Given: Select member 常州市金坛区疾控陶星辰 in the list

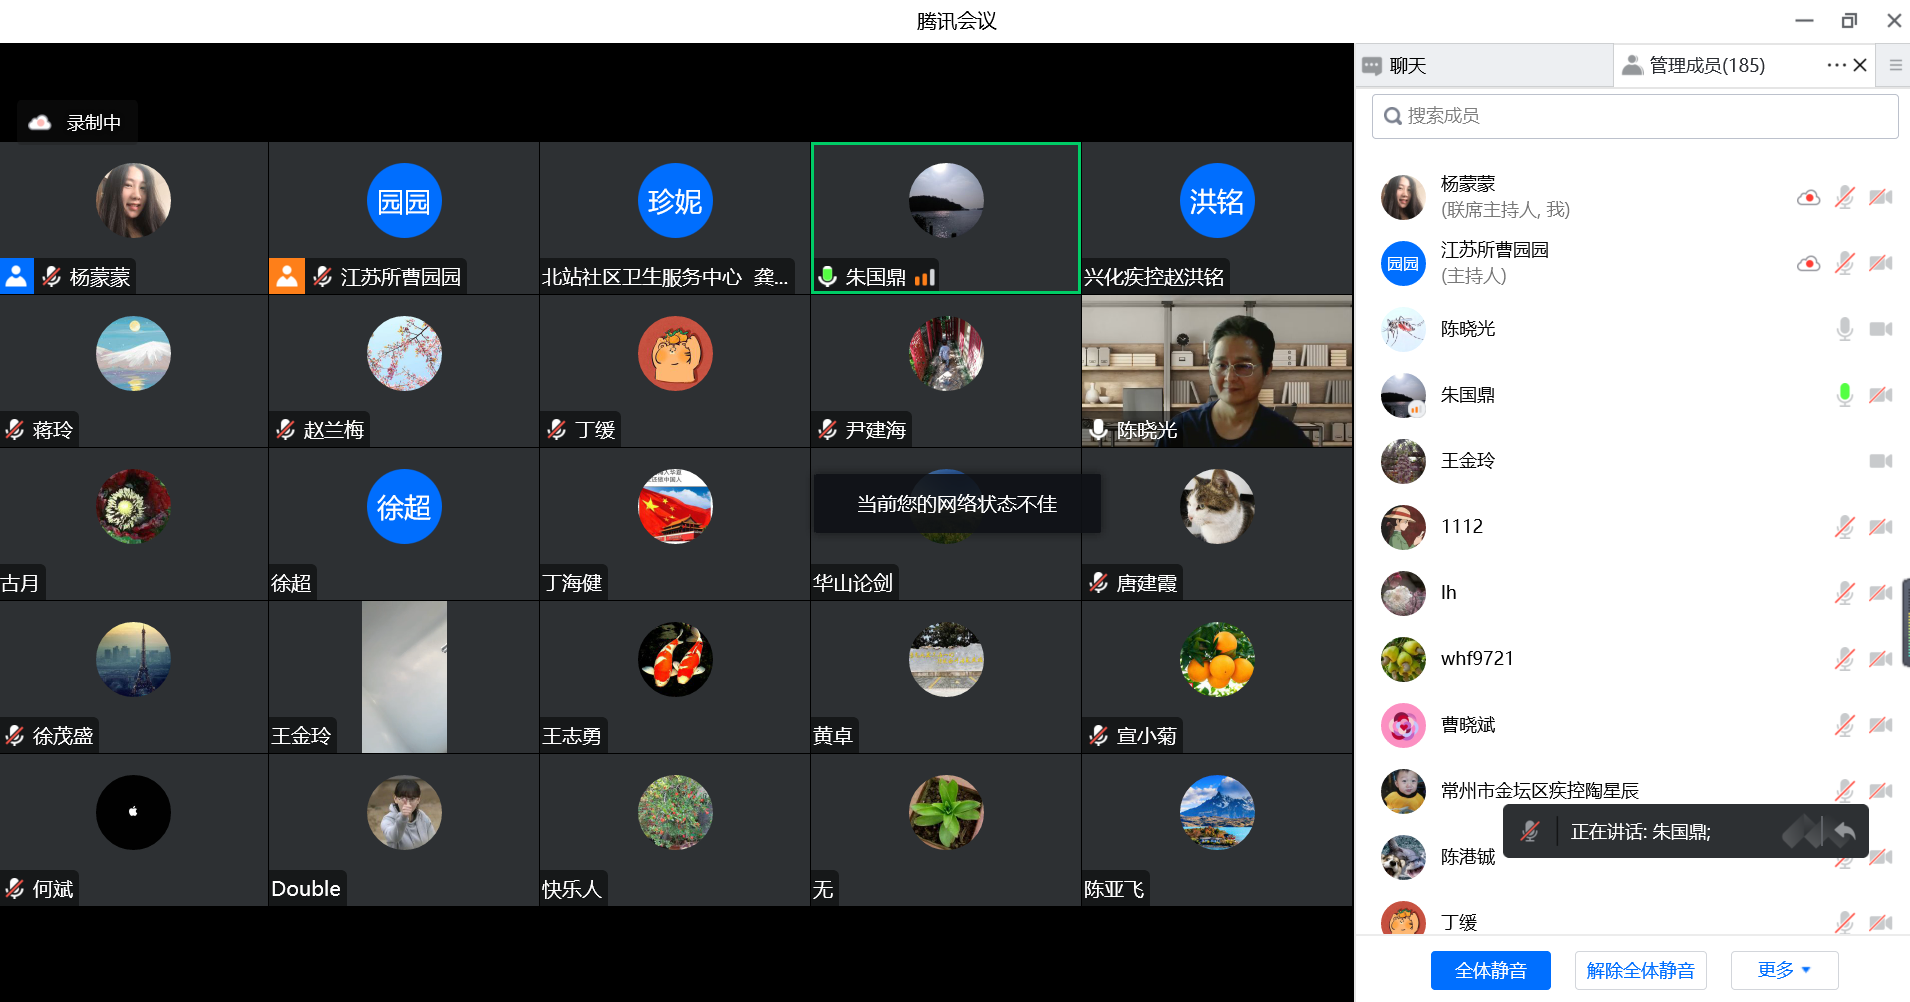Looking at the screenshot, I should (1632, 791).
